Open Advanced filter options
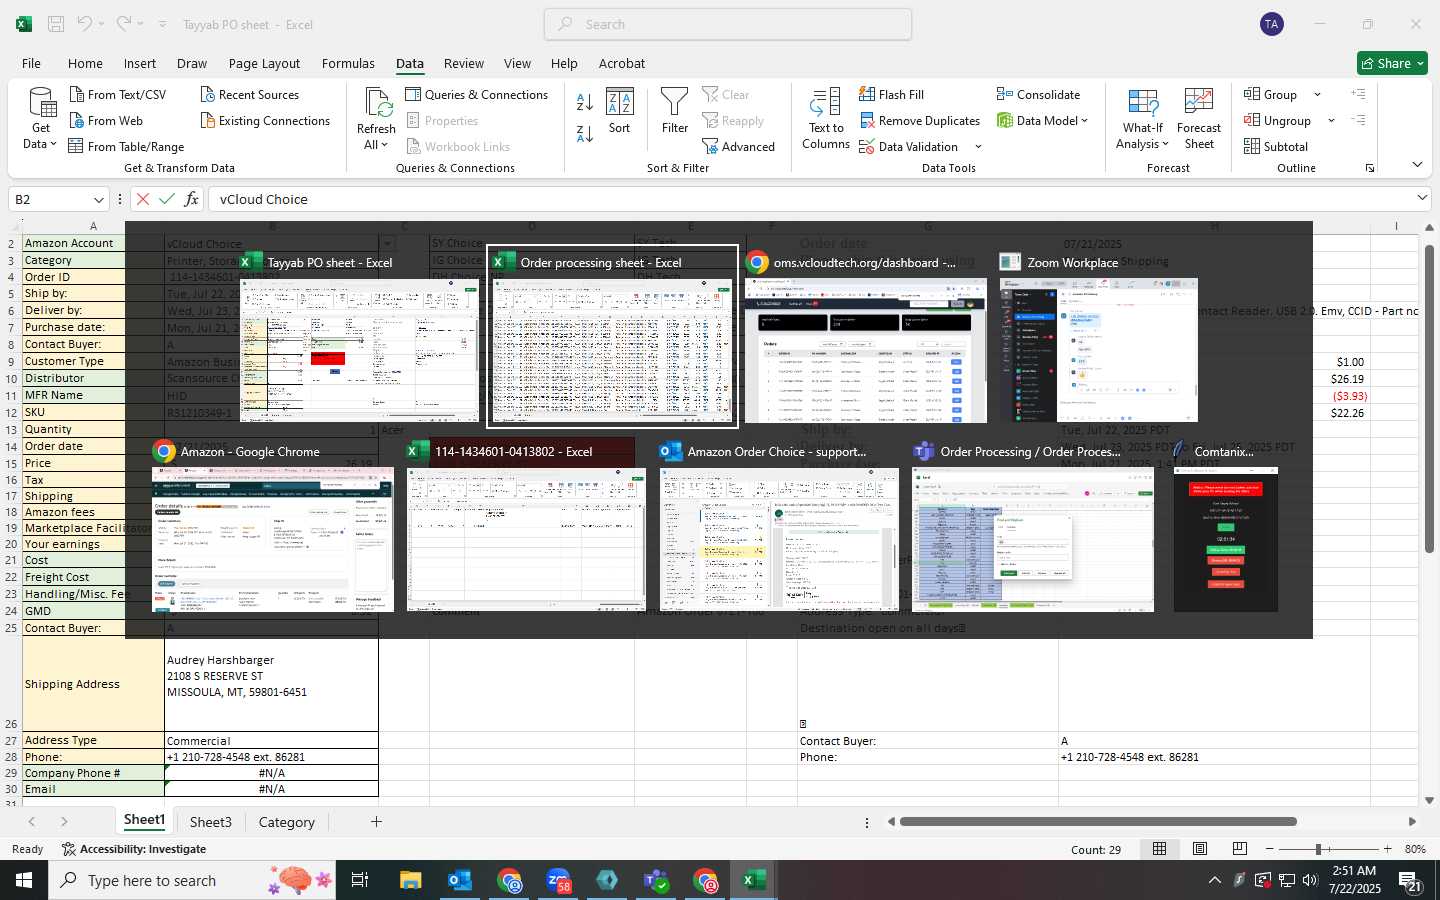Viewport: 1440px width, 900px height. pyautogui.click(x=738, y=146)
